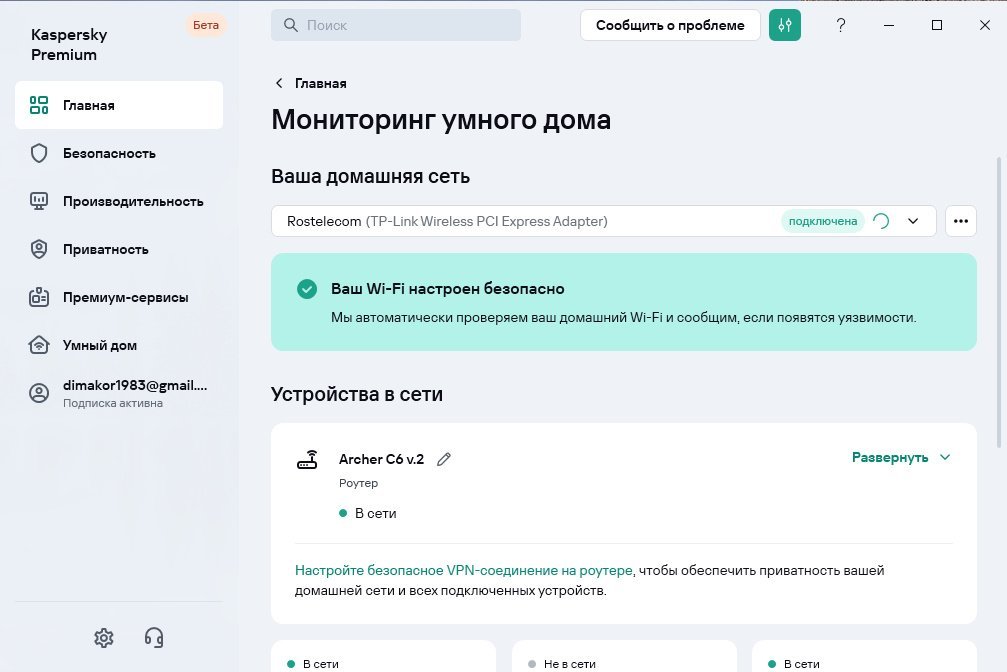Open support via the headset icon
The width and height of the screenshot is (1007, 672).
tap(154, 637)
